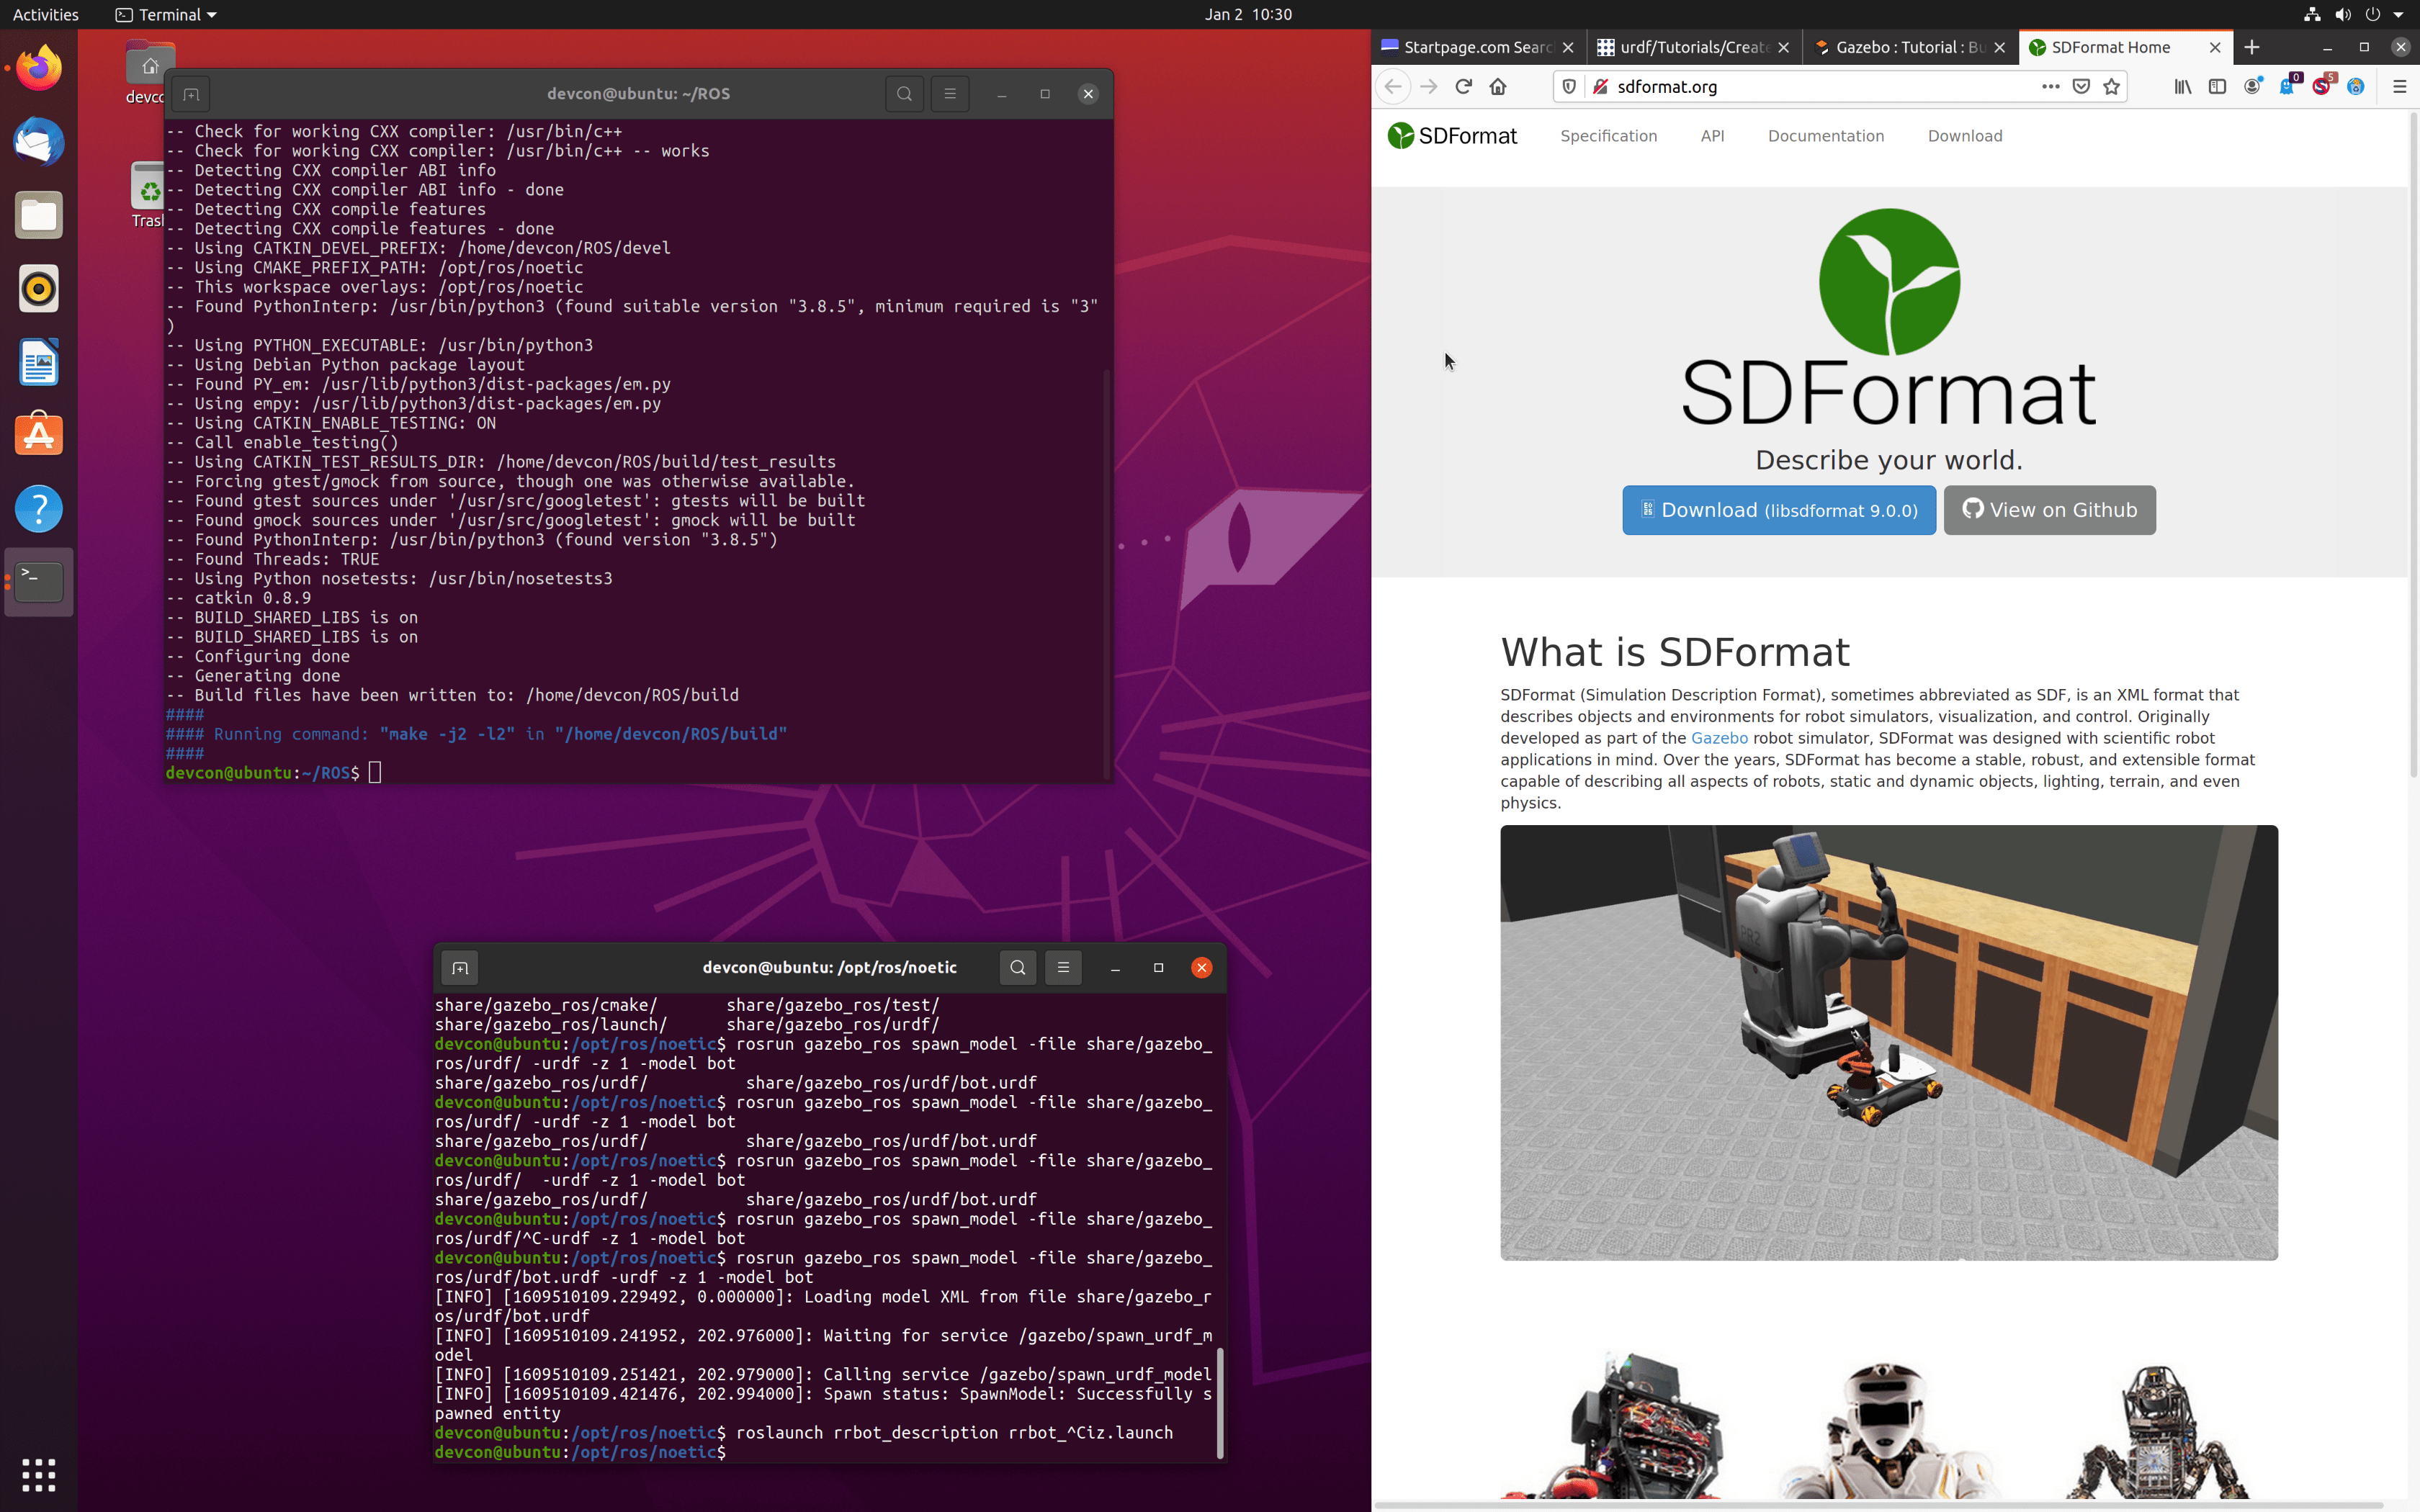Open hamburger menu in ~/ROS terminal
The image size is (2420, 1512).
click(949, 94)
